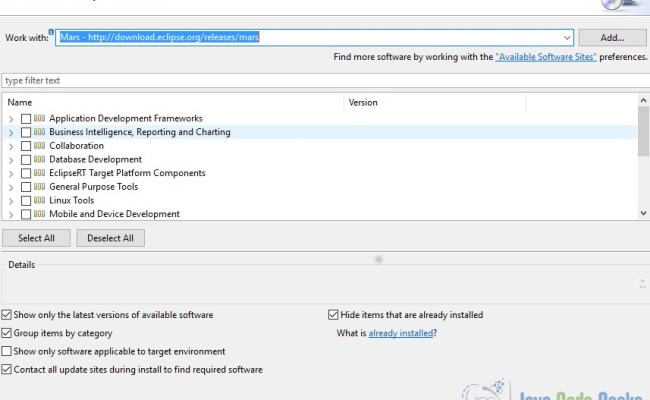Screen dimensions: 650x400
Task: Expand the Linux Tools tree node
Action: pos(11,201)
